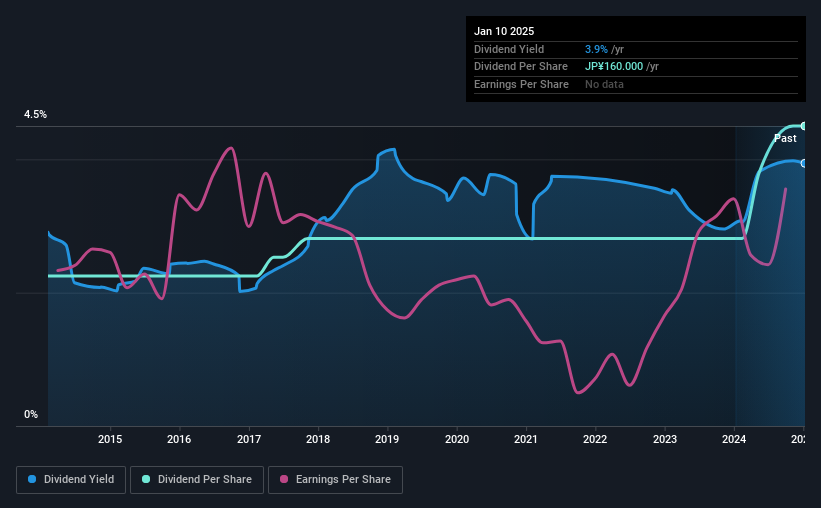This screenshot has height=508, width=821.
Task: Toggle the Dividend Per Share legend button
Action: [197, 480]
